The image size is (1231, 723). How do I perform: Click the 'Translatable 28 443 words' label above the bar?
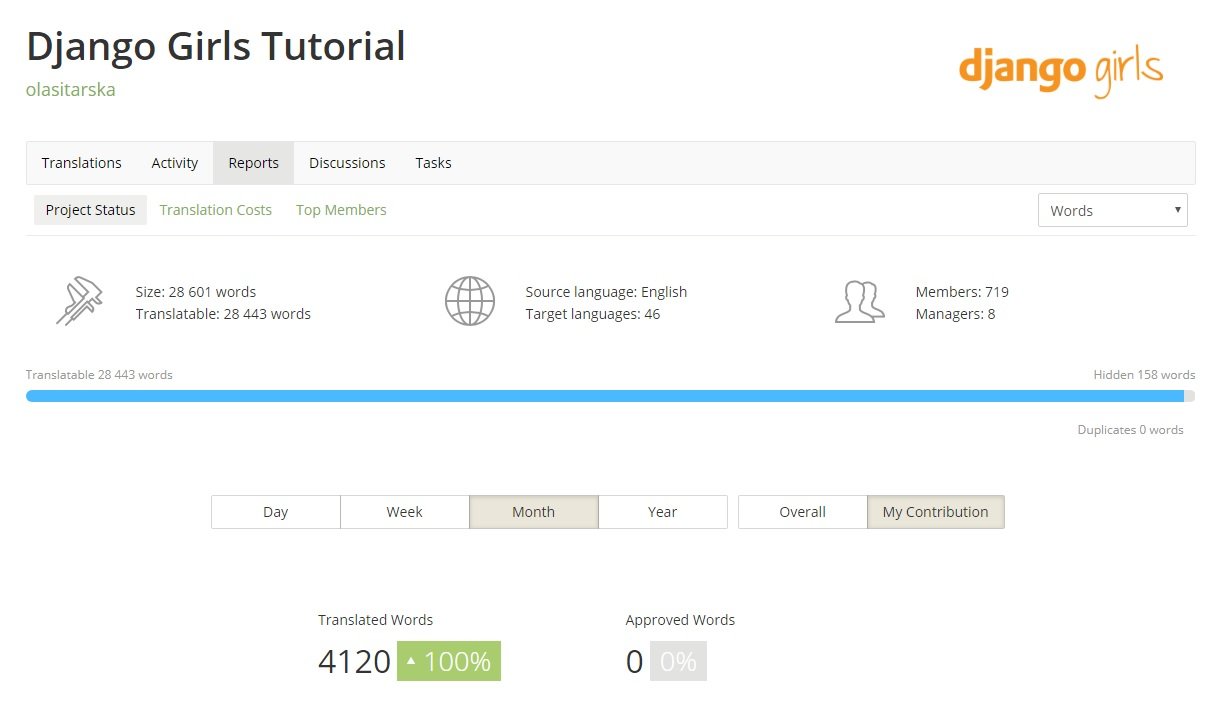[x=99, y=375]
